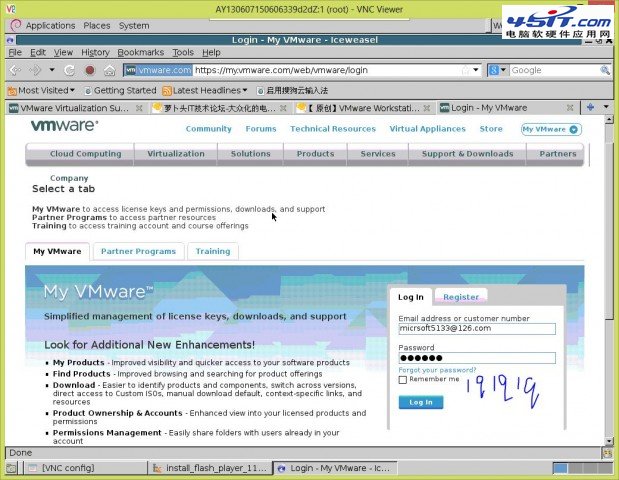Viewport: 619px width, 480px height.
Task: Open the History menu
Action: (x=95, y=52)
